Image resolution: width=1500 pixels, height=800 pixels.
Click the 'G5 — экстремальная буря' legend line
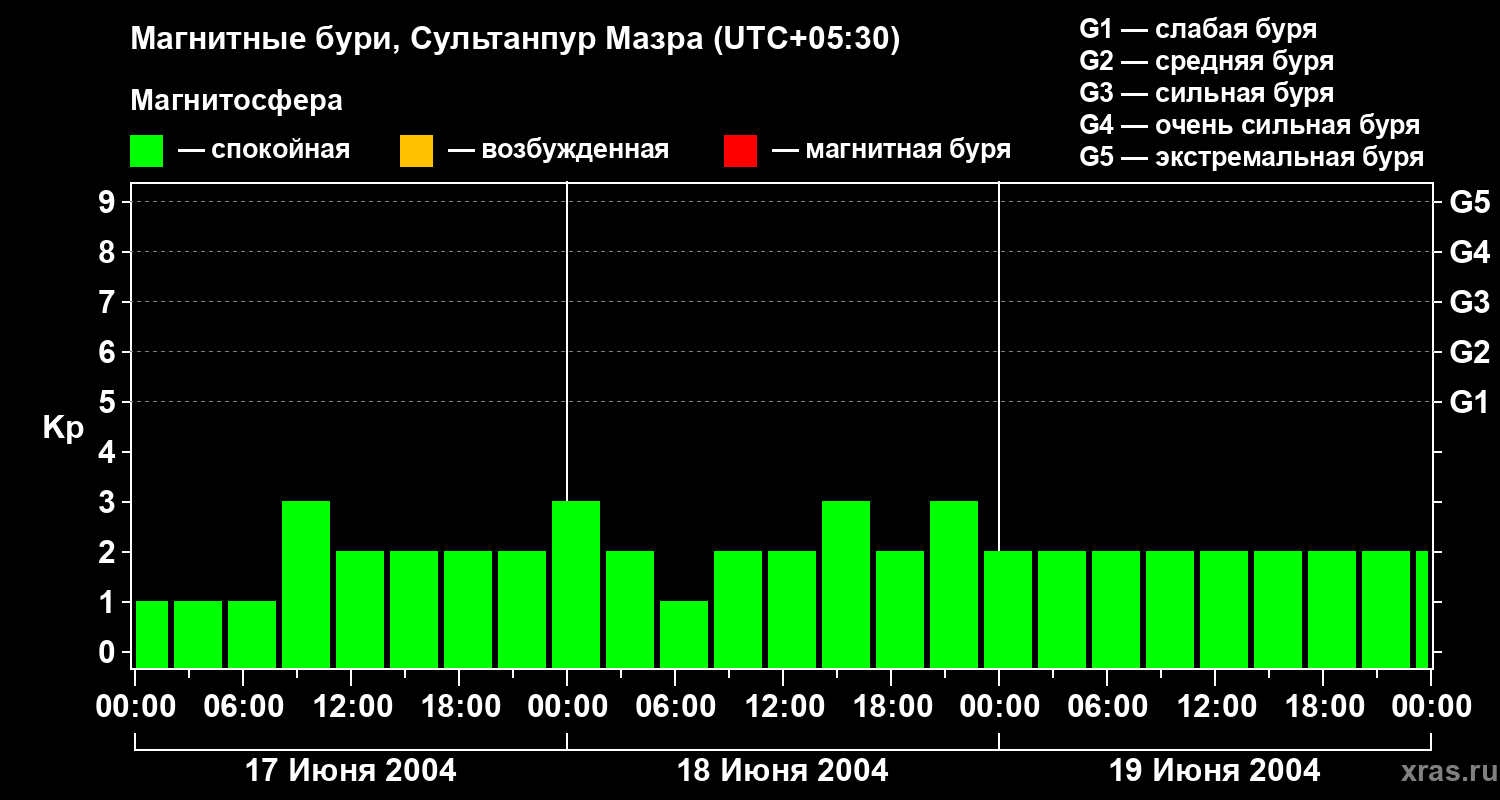1252,157
